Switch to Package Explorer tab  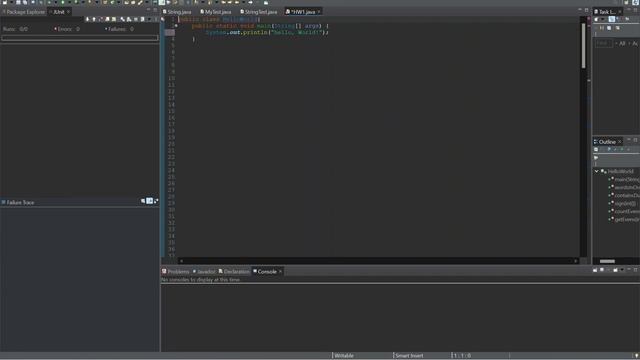coord(23,12)
